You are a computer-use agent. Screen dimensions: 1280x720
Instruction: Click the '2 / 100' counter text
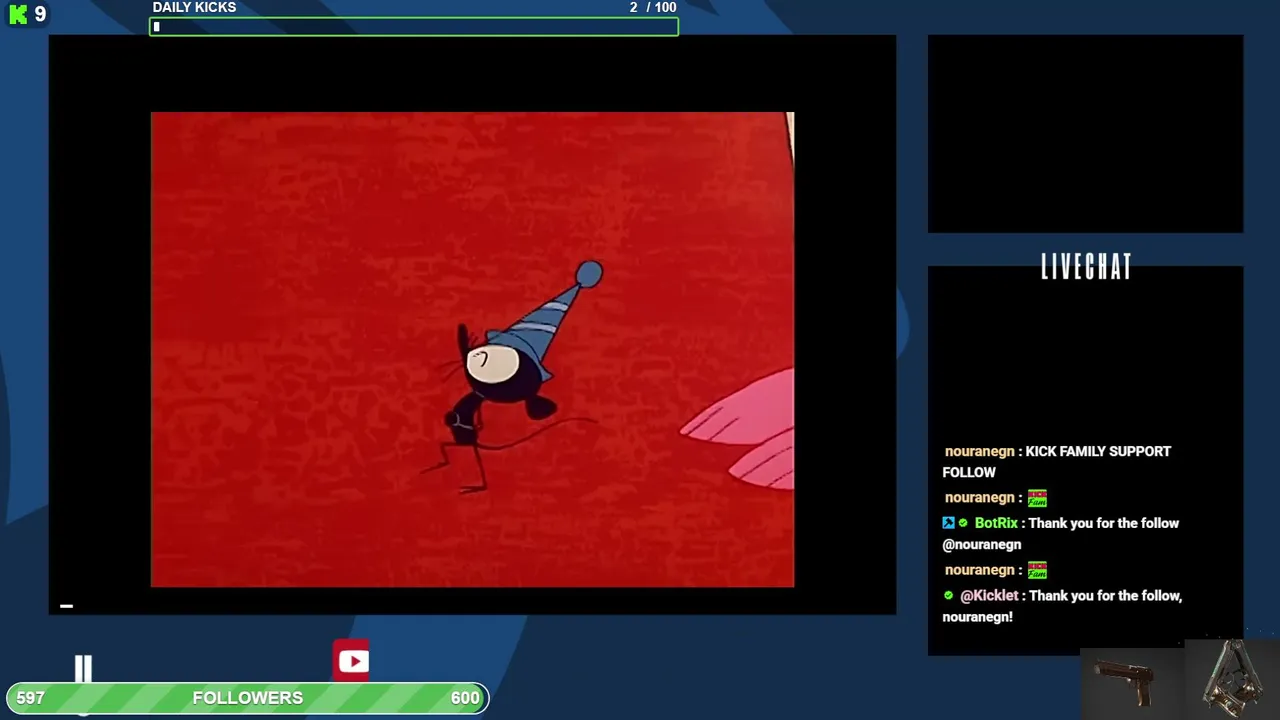click(653, 8)
